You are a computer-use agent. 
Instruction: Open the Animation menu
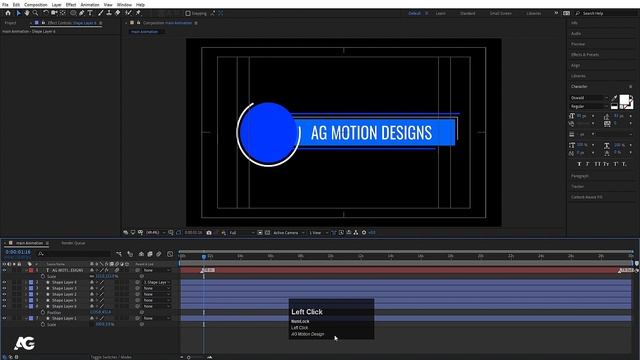[x=90, y=4]
